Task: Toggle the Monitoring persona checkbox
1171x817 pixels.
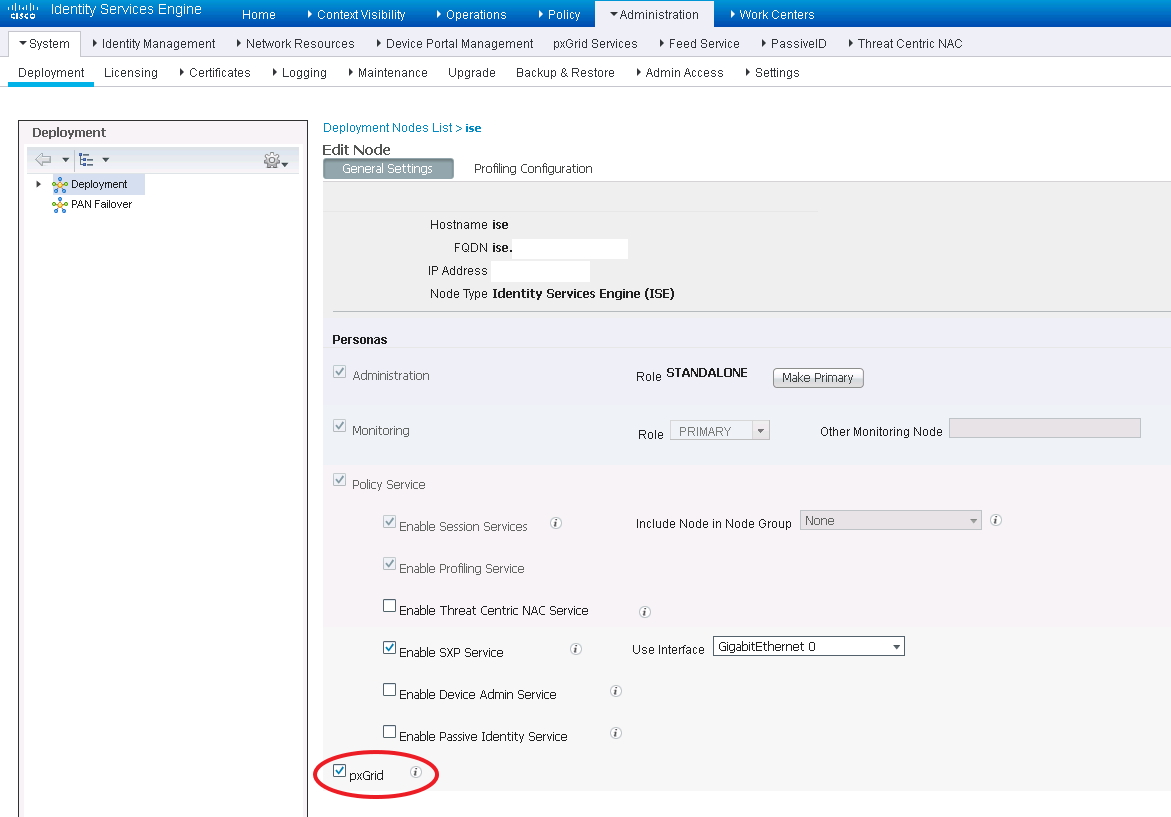Action: 340,426
